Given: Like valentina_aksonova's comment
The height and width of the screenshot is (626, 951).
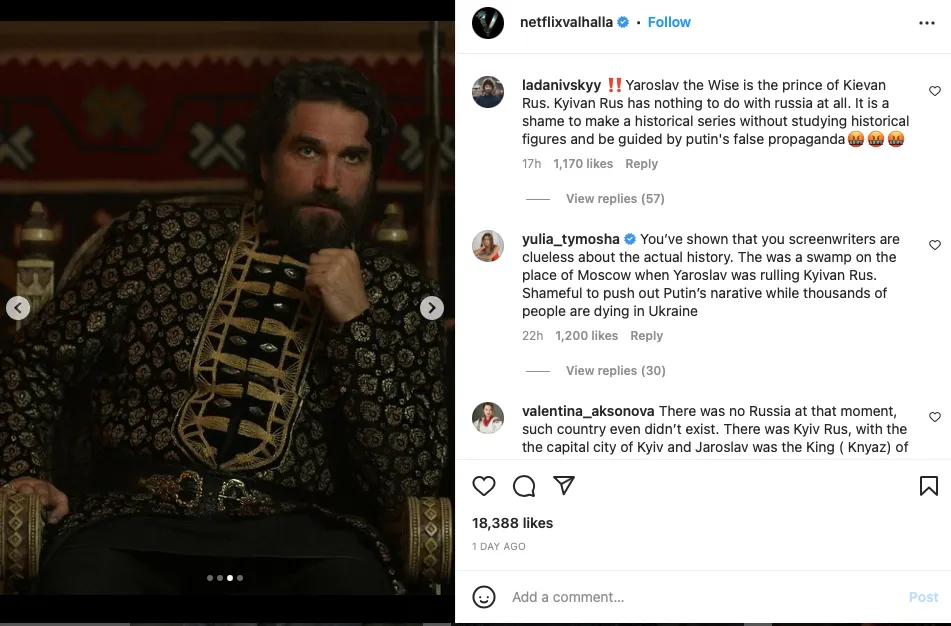Looking at the screenshot, I should pyautogui.click(x=935, y=417).
